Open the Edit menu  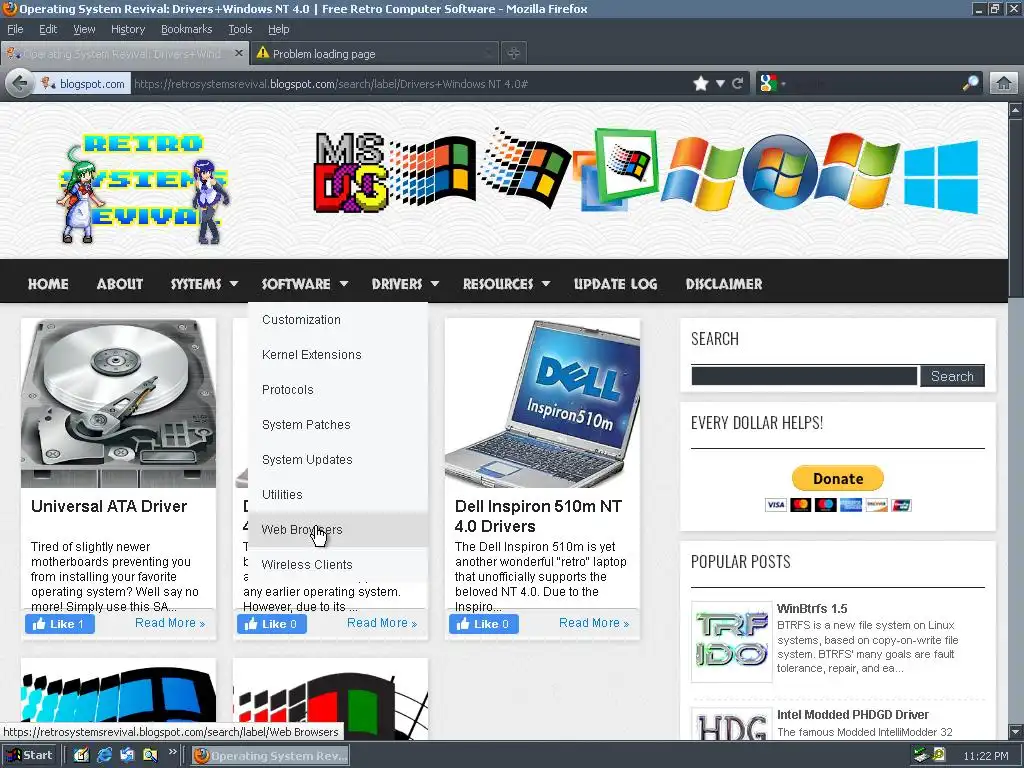click(48, 29)
